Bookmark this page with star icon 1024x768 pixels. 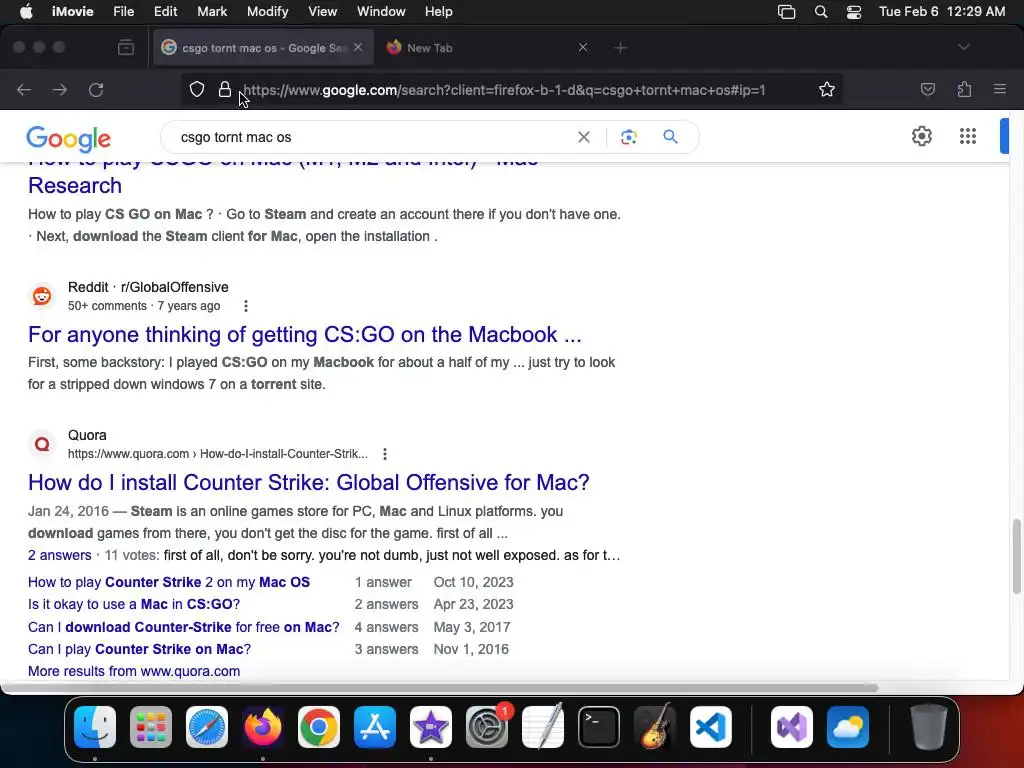827,89
